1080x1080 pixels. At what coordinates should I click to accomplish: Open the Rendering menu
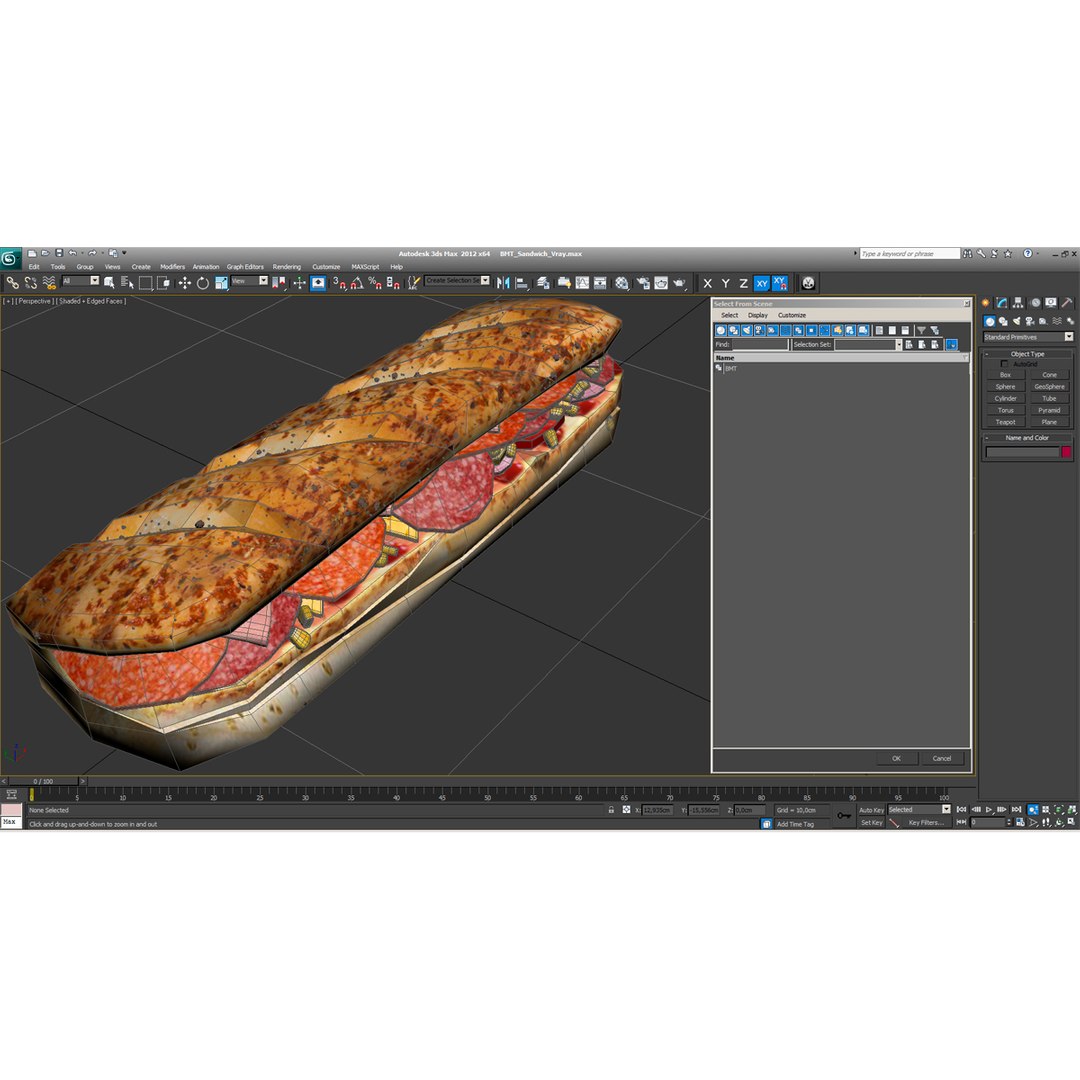click(x=287, y=267)
